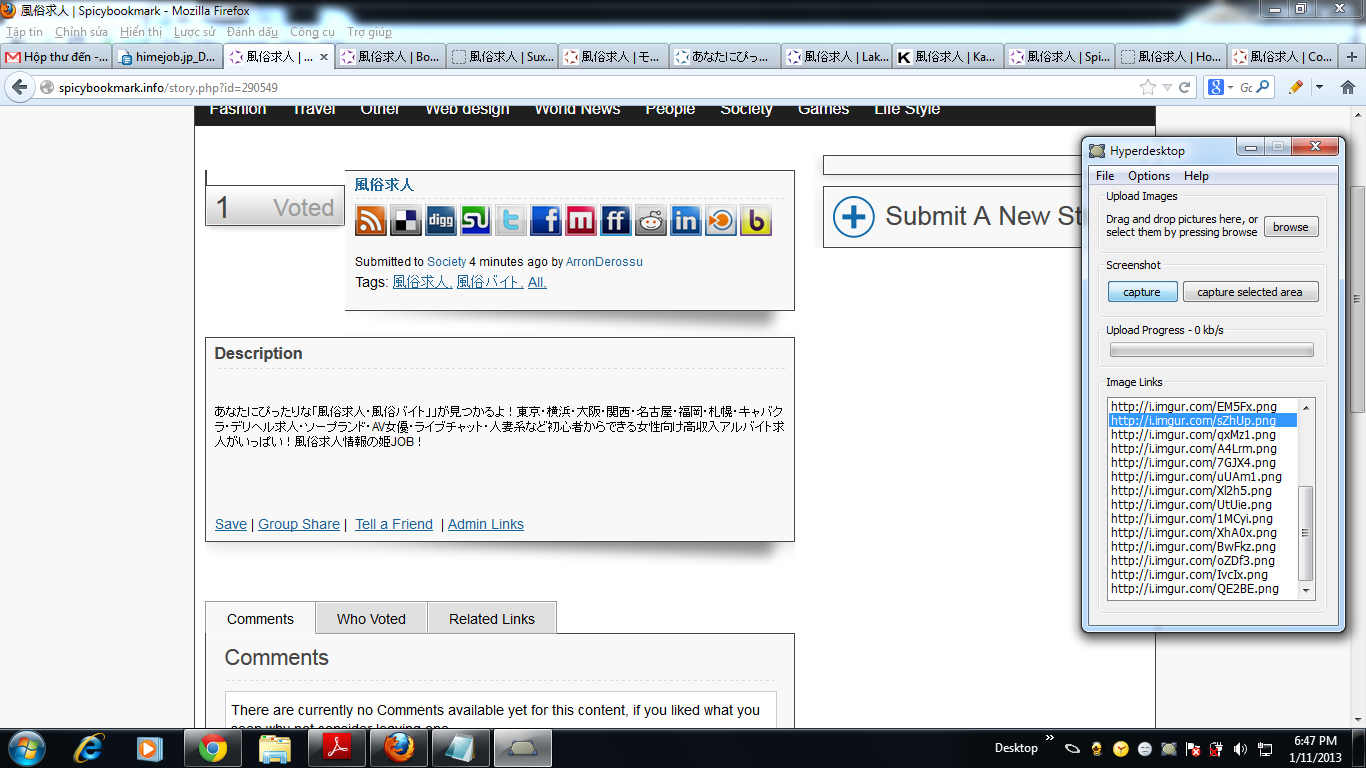1366x768 pixels.
Task: Click the Society category link in the submission line
Action: [x=447, y=261]
